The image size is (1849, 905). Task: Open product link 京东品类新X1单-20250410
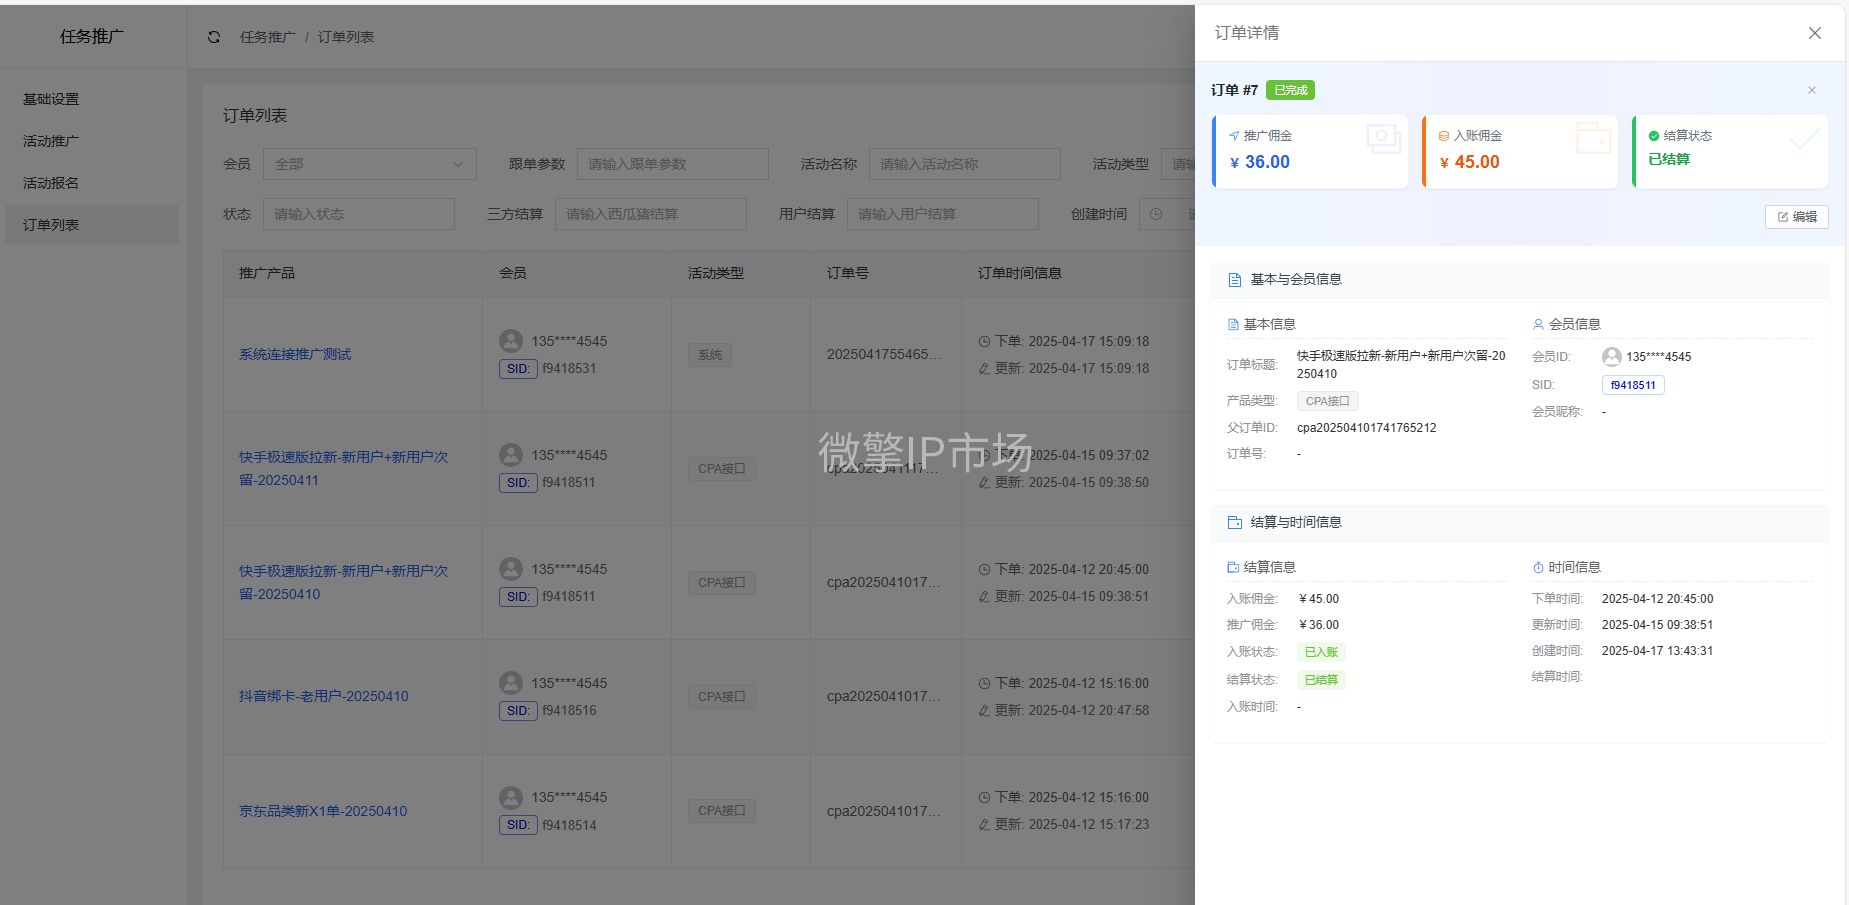[322, 811]
